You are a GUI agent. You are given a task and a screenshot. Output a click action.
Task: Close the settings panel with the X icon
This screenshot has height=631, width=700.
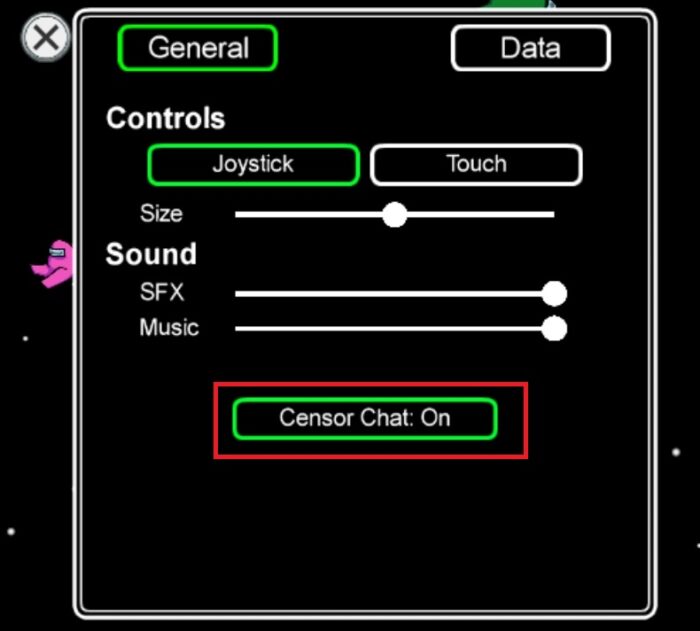[46, 38]
